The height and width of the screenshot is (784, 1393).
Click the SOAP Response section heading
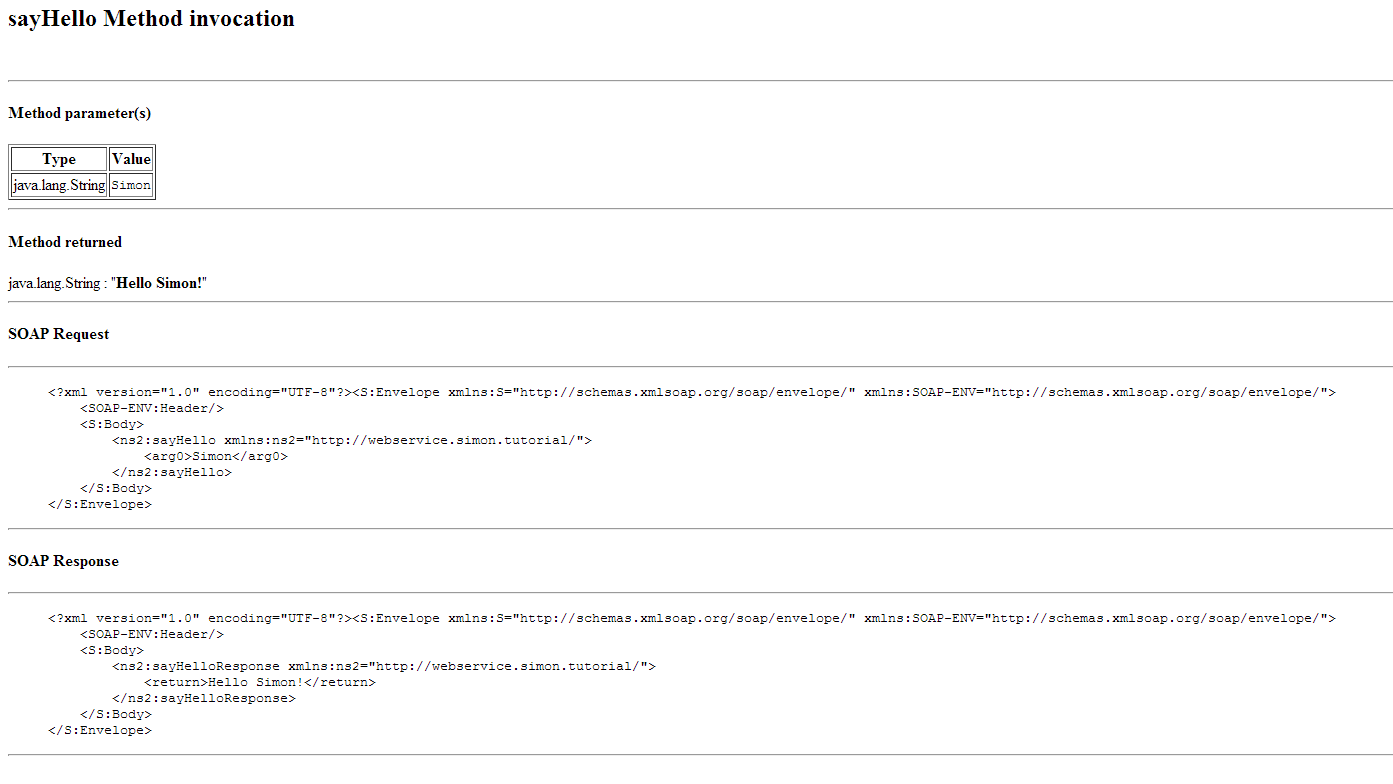(x=63, y=561)
